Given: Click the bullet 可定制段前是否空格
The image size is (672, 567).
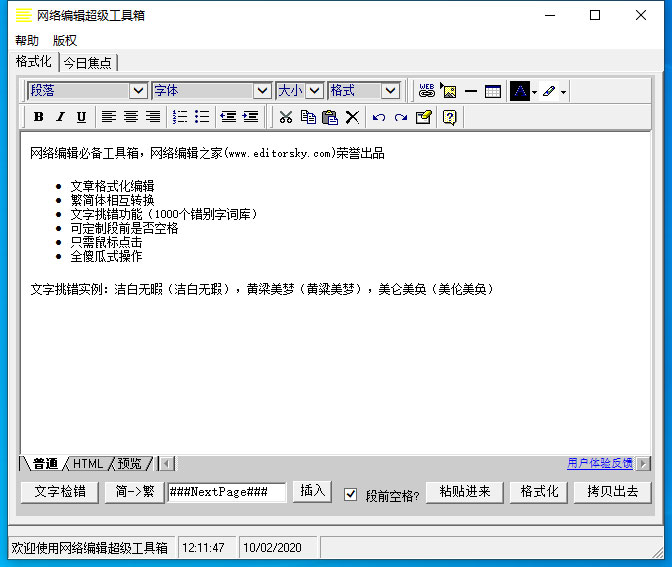Looking at the screenshot, I should 124,228.
